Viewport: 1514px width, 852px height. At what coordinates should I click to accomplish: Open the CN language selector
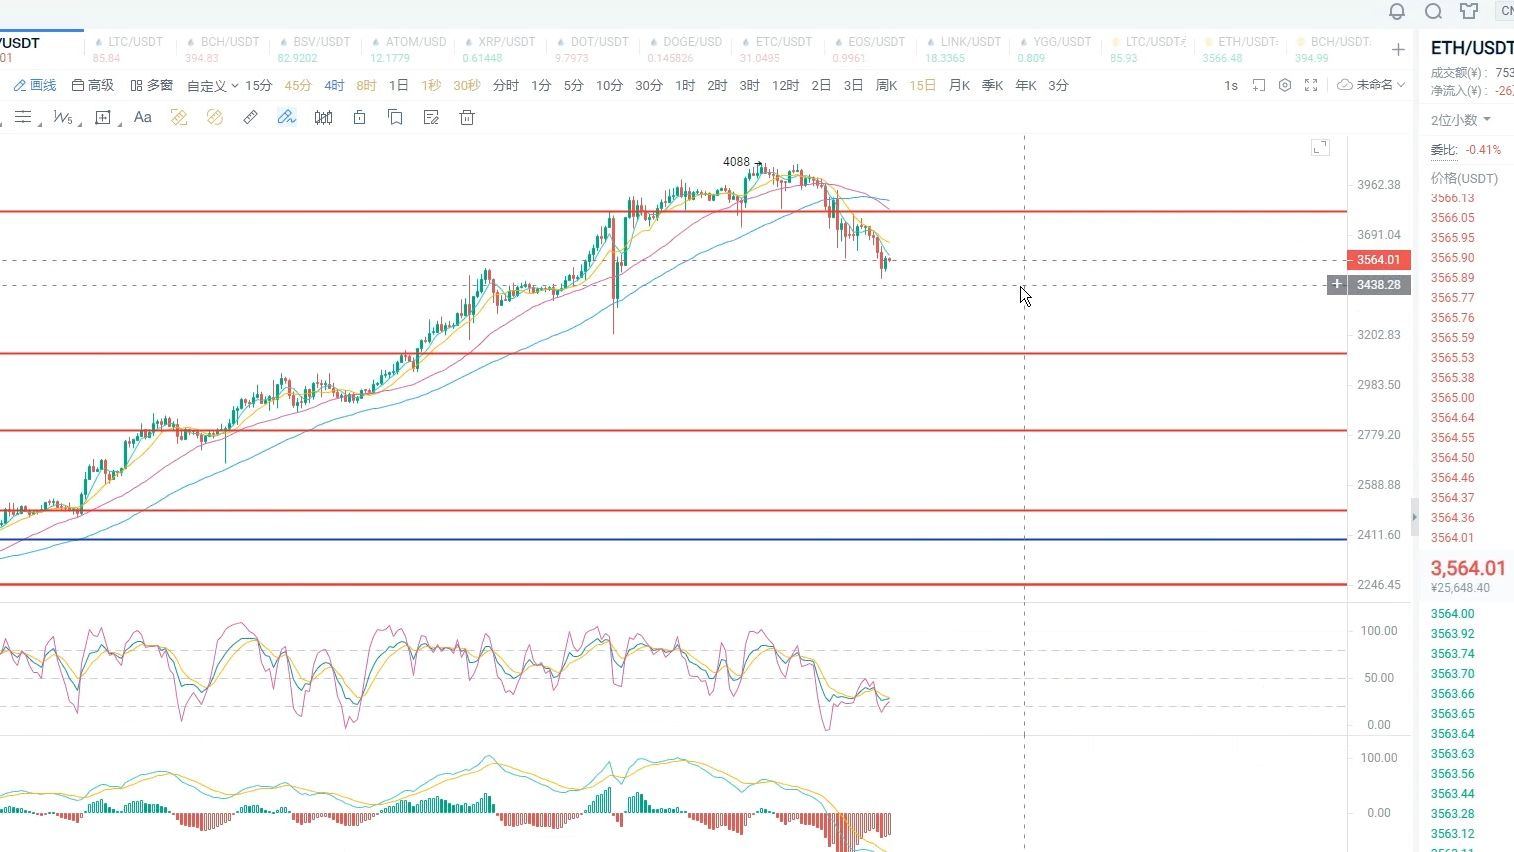point(1505,11)
